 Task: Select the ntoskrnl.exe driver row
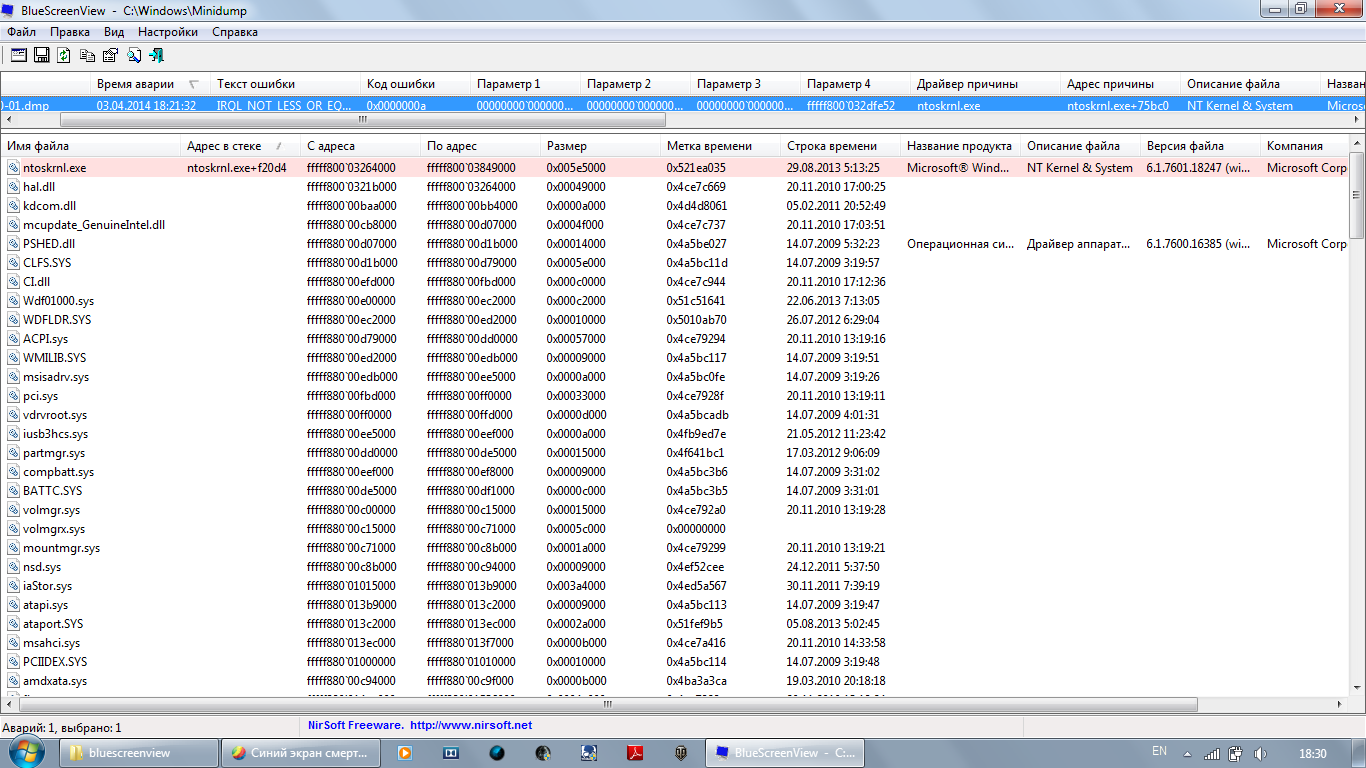[54, 168]
